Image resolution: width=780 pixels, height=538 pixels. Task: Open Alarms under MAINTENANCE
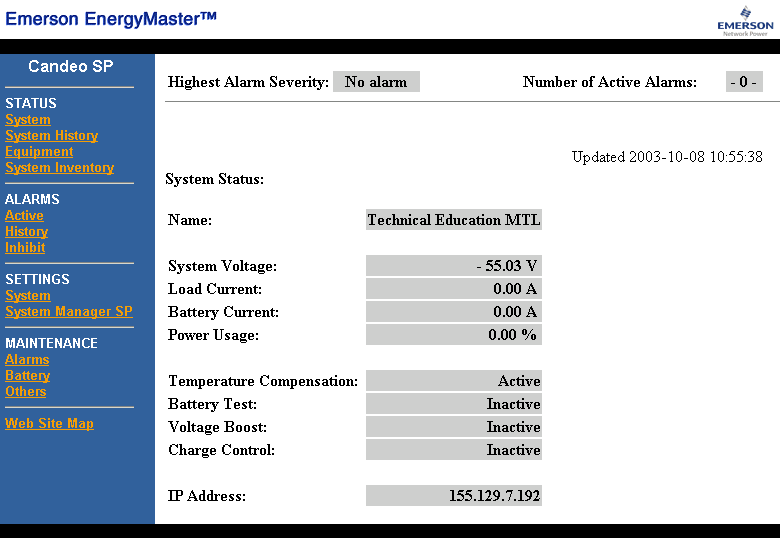coord(27,359)
